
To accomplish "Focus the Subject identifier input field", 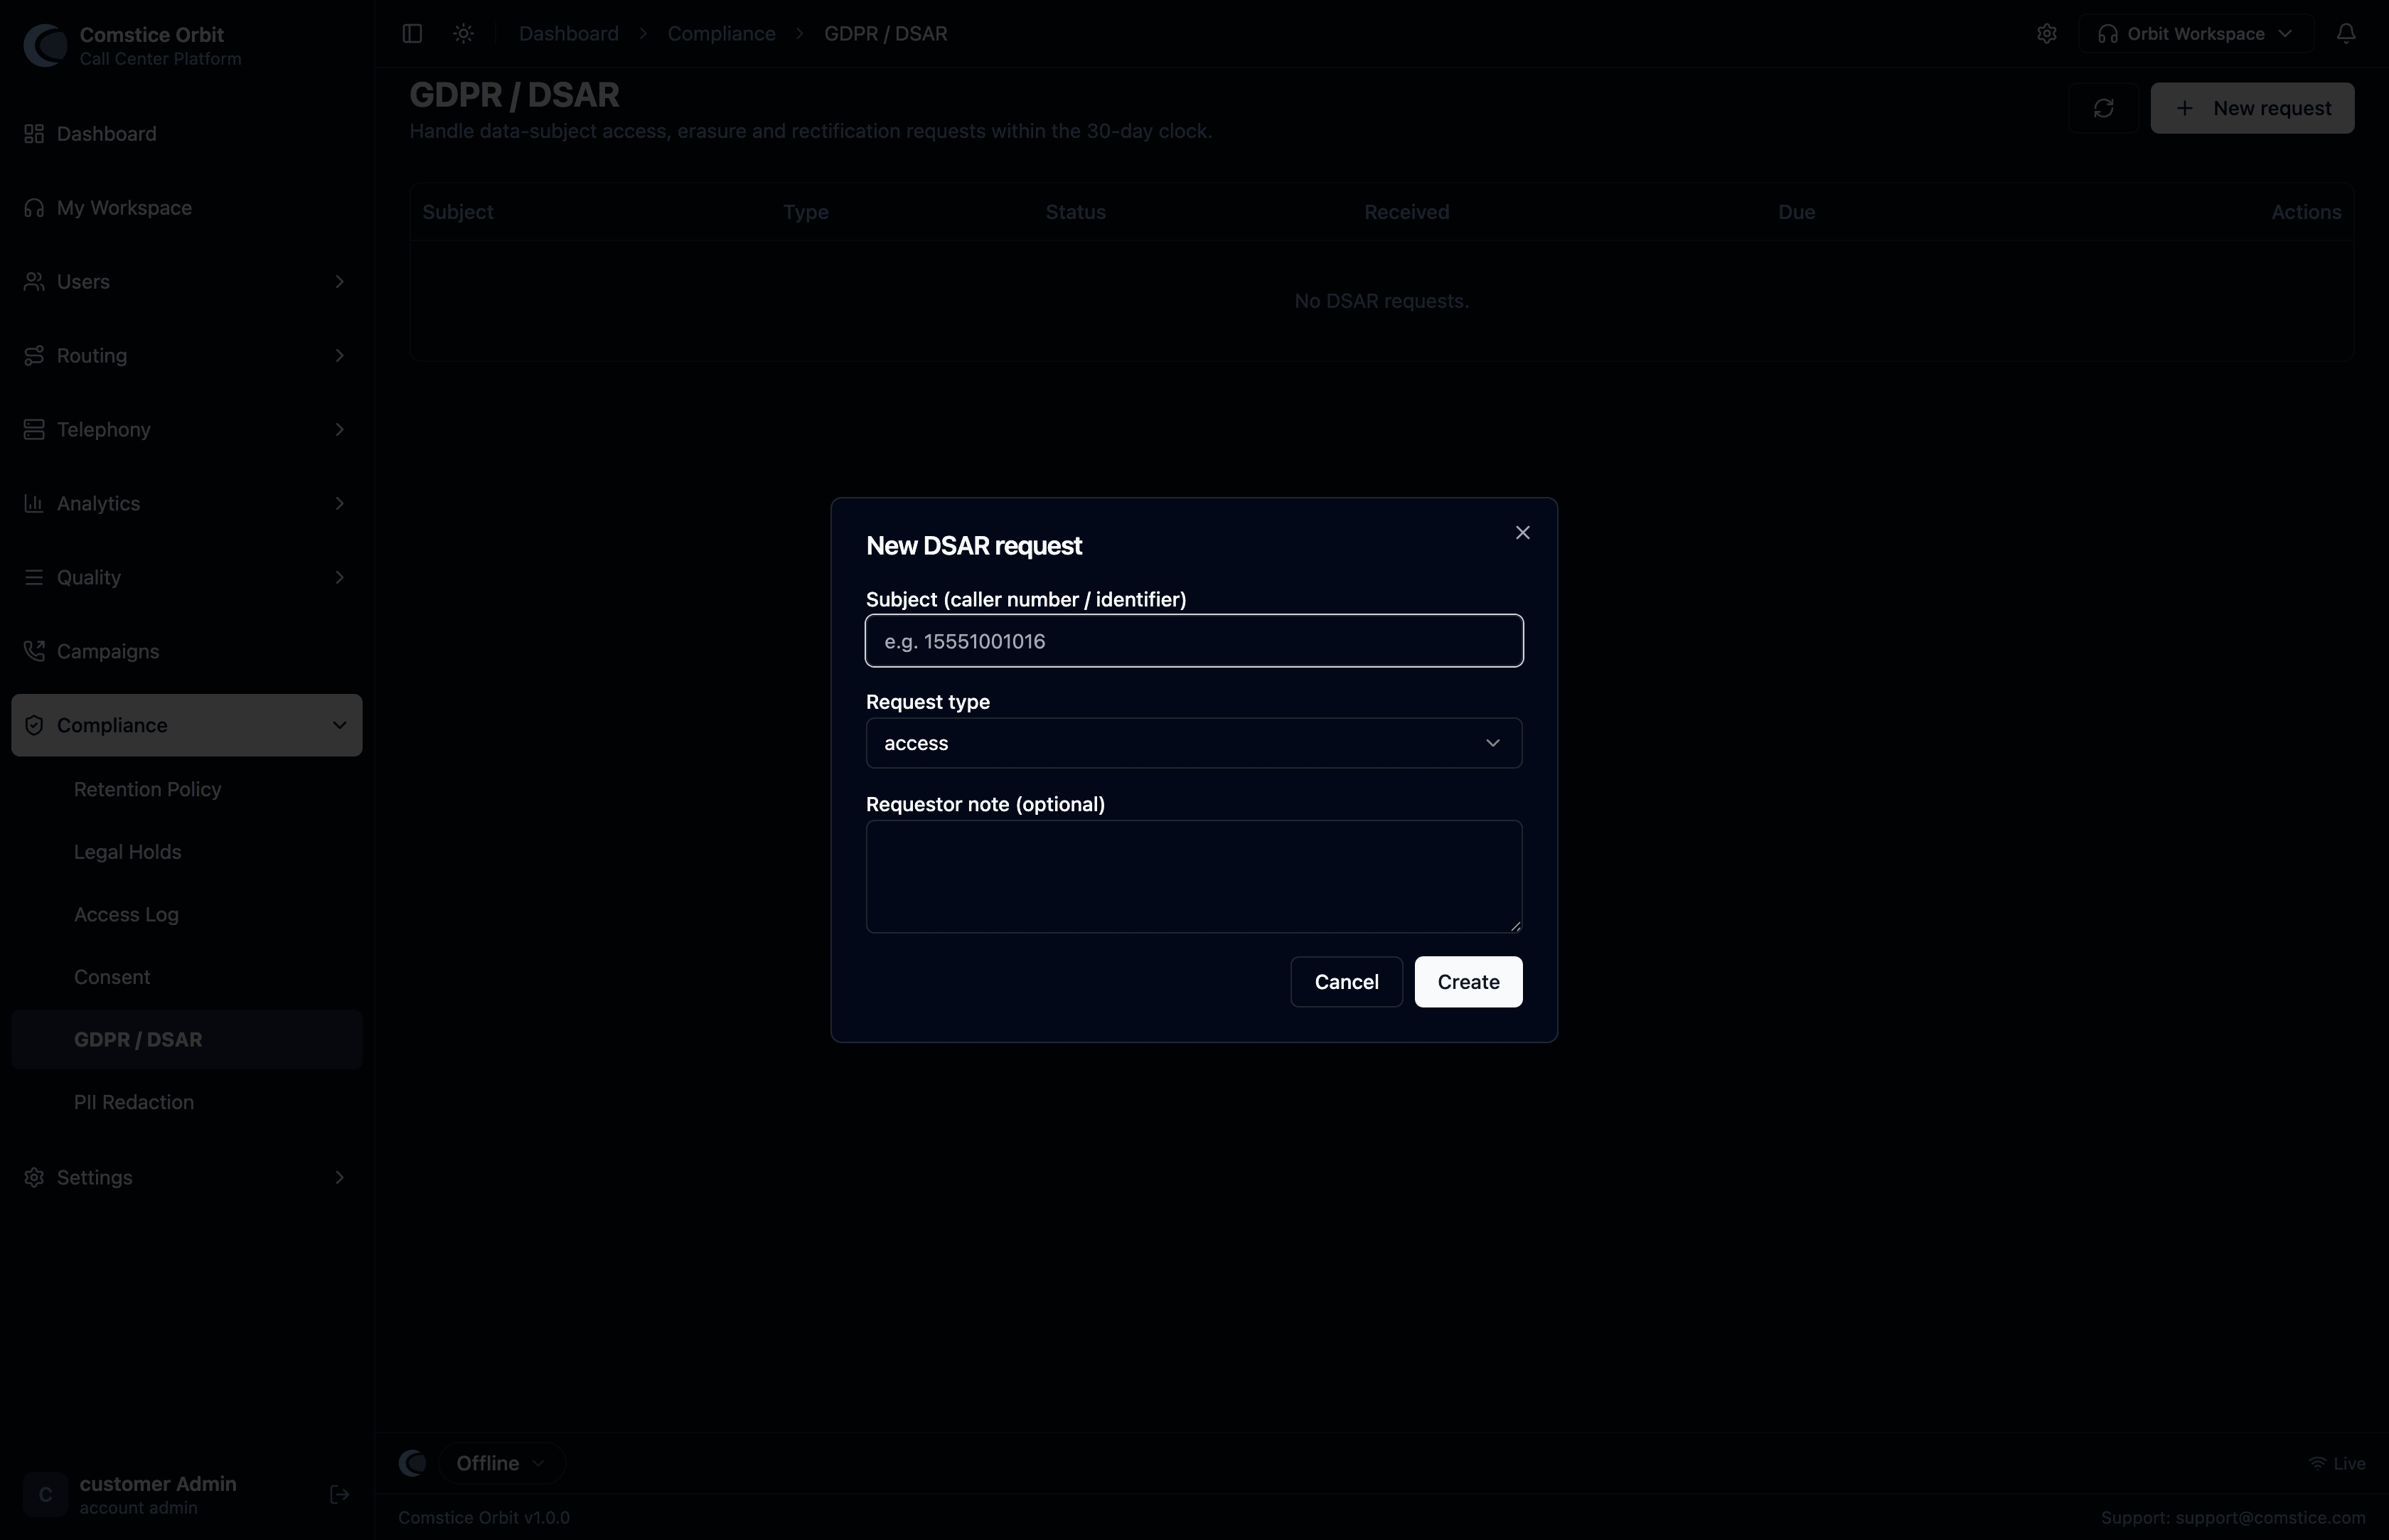I will [x=1194, y=641].
